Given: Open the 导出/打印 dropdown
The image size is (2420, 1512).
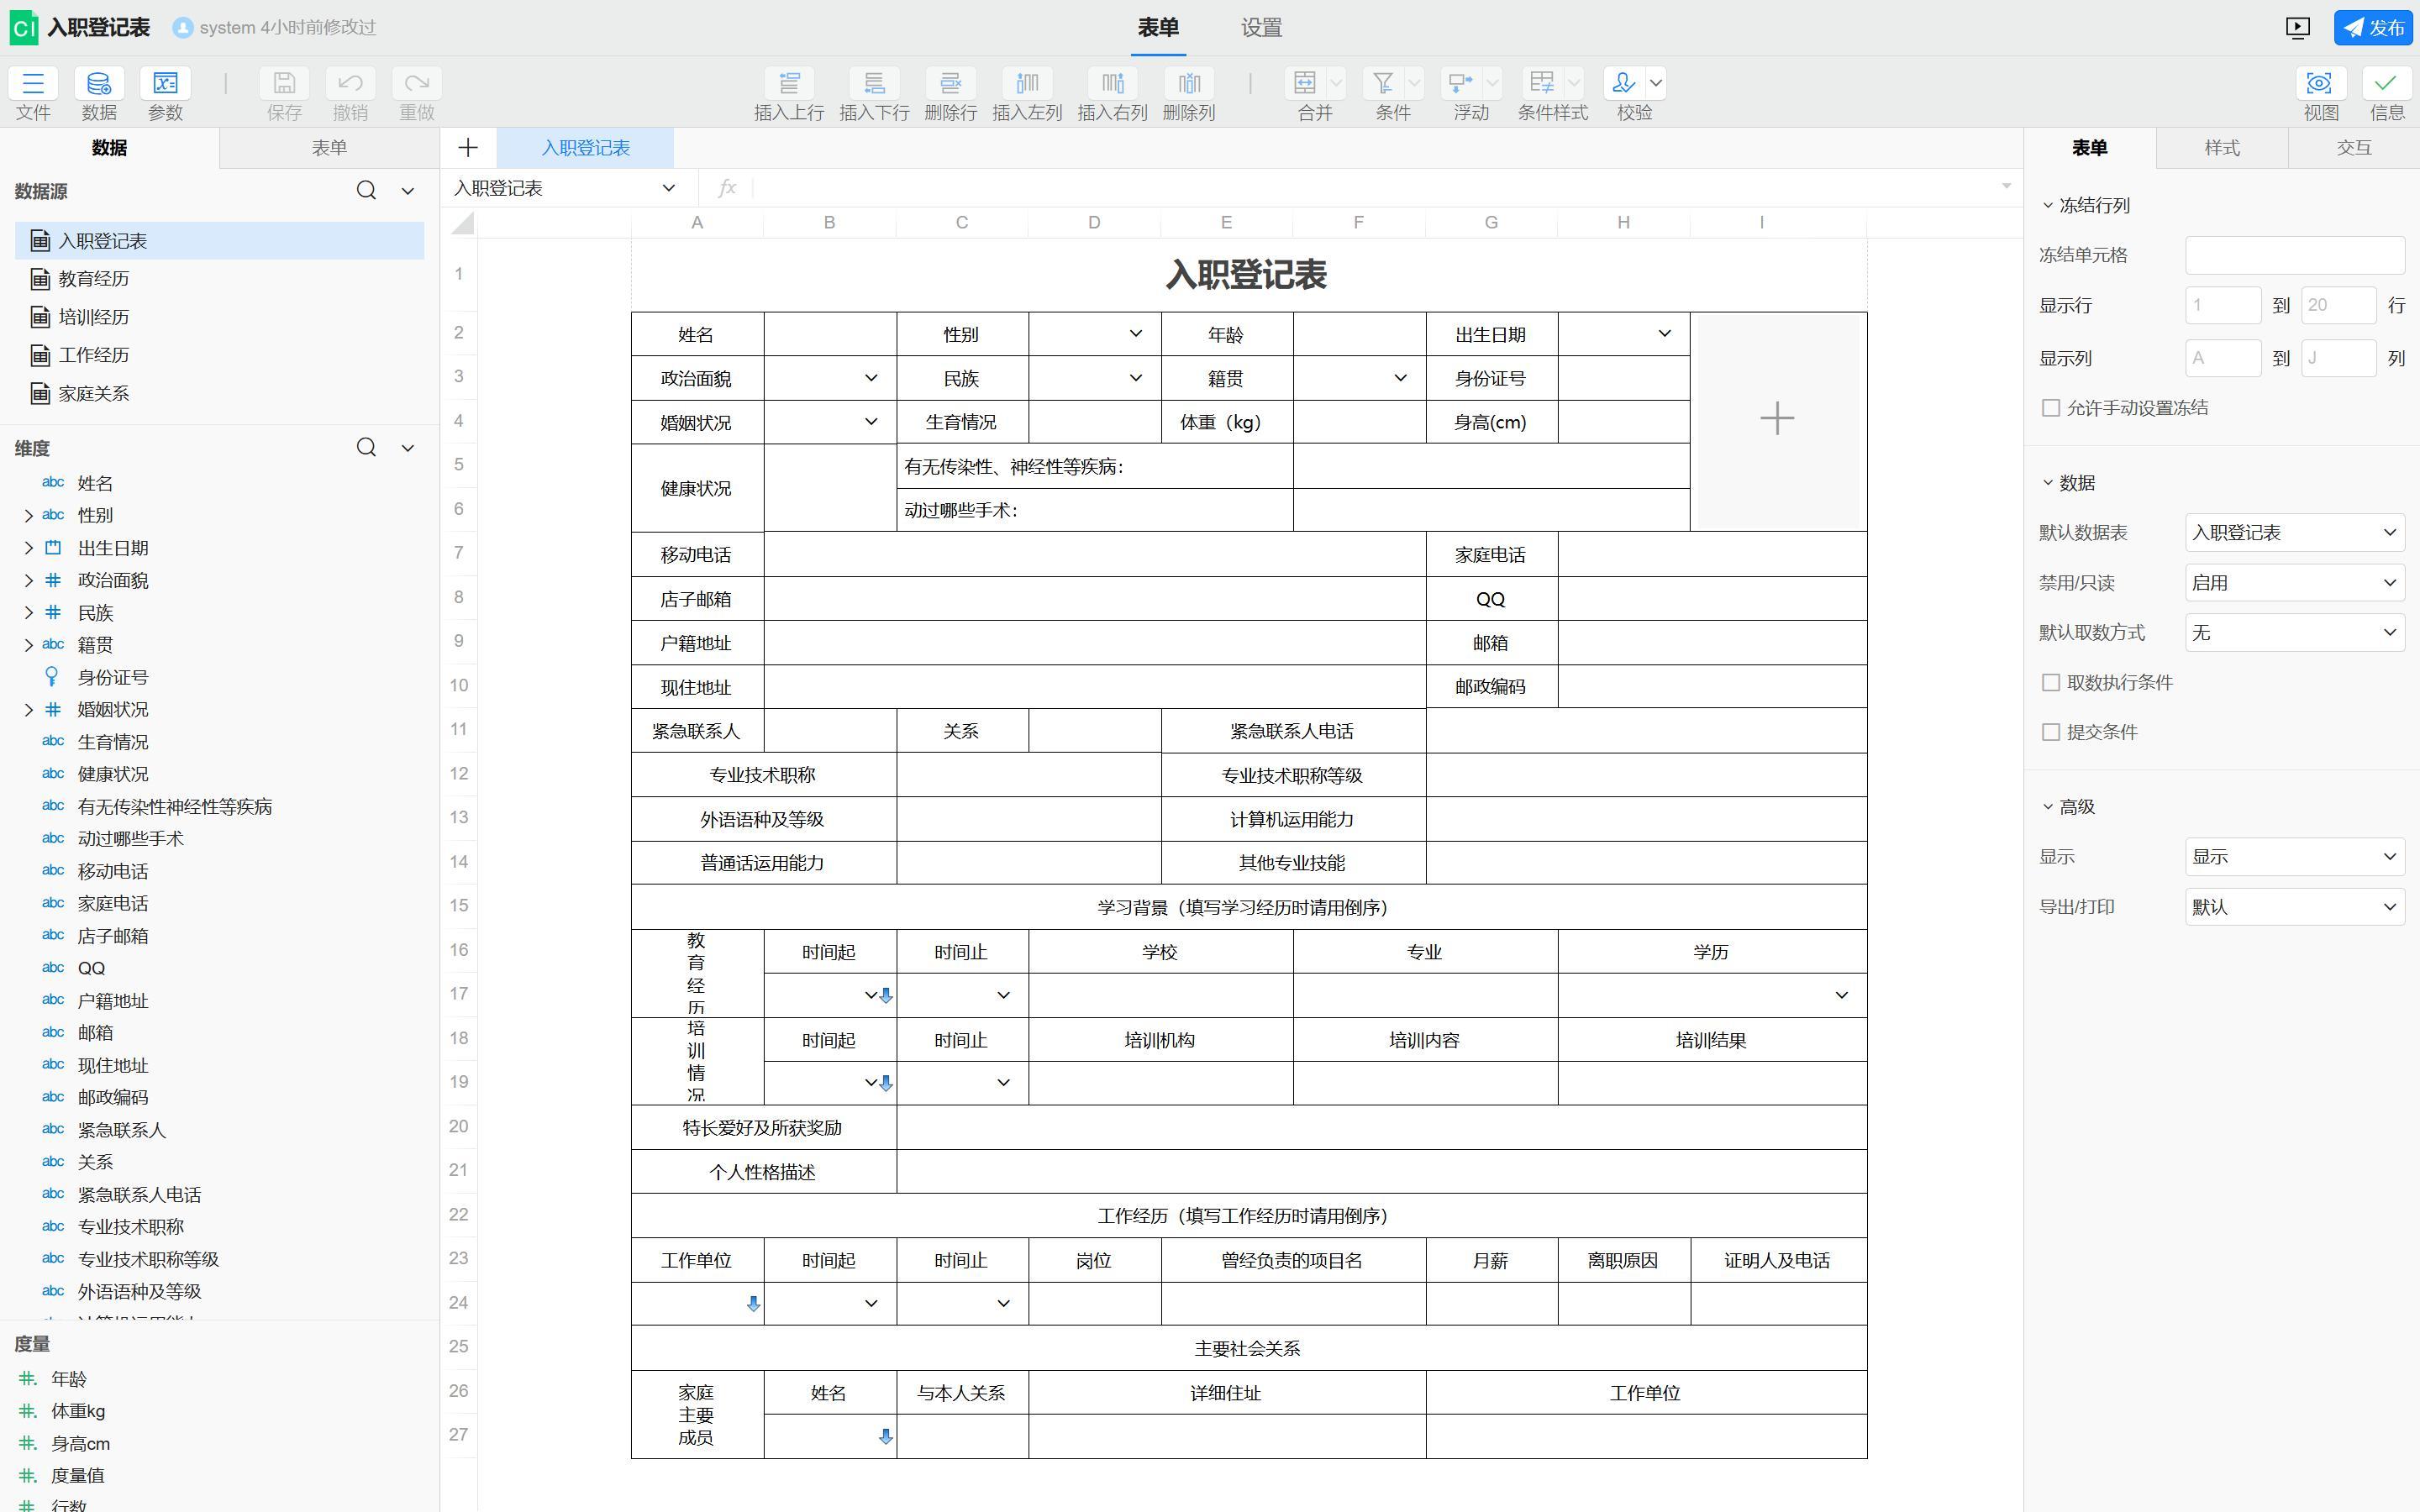Looking at the screenshot, I should (x=2294, y=907).
